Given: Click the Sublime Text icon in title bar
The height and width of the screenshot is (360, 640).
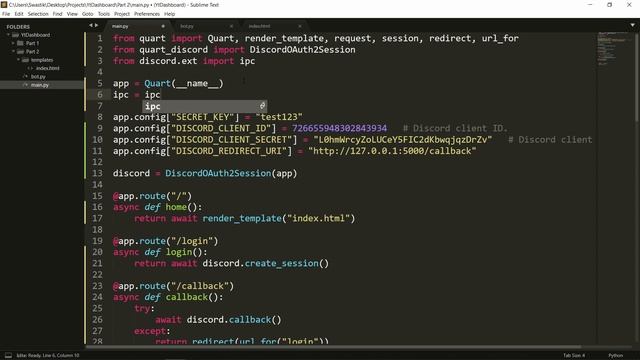Looking at the screenshot, I should (4, 4).
